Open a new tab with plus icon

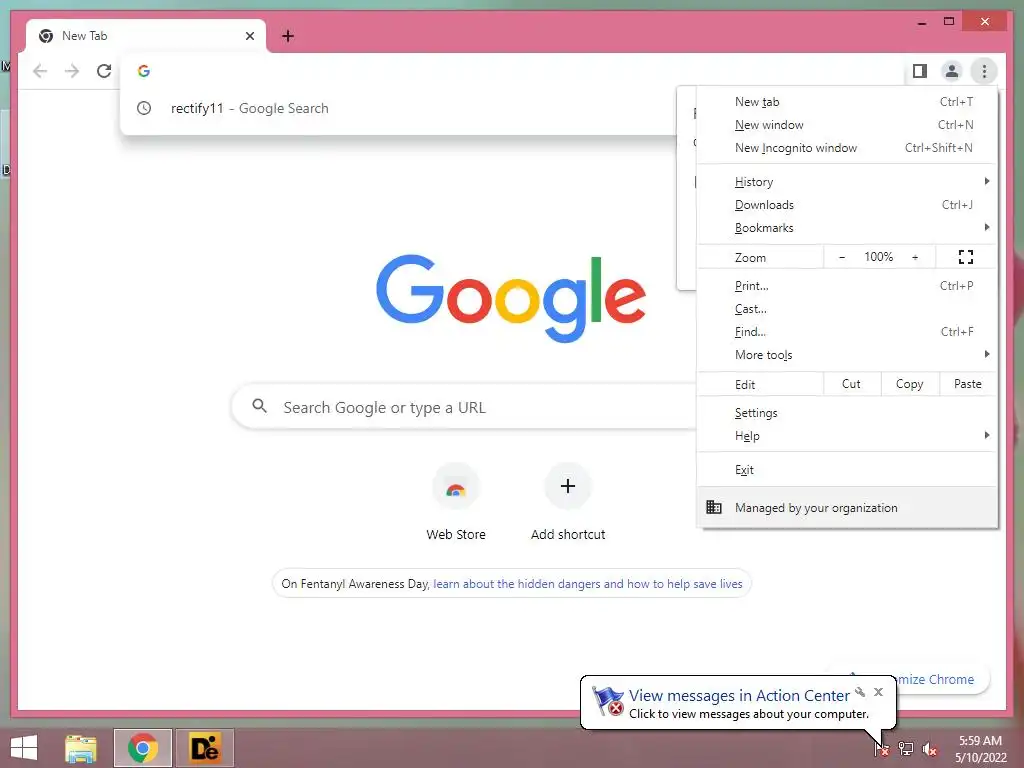288,36
